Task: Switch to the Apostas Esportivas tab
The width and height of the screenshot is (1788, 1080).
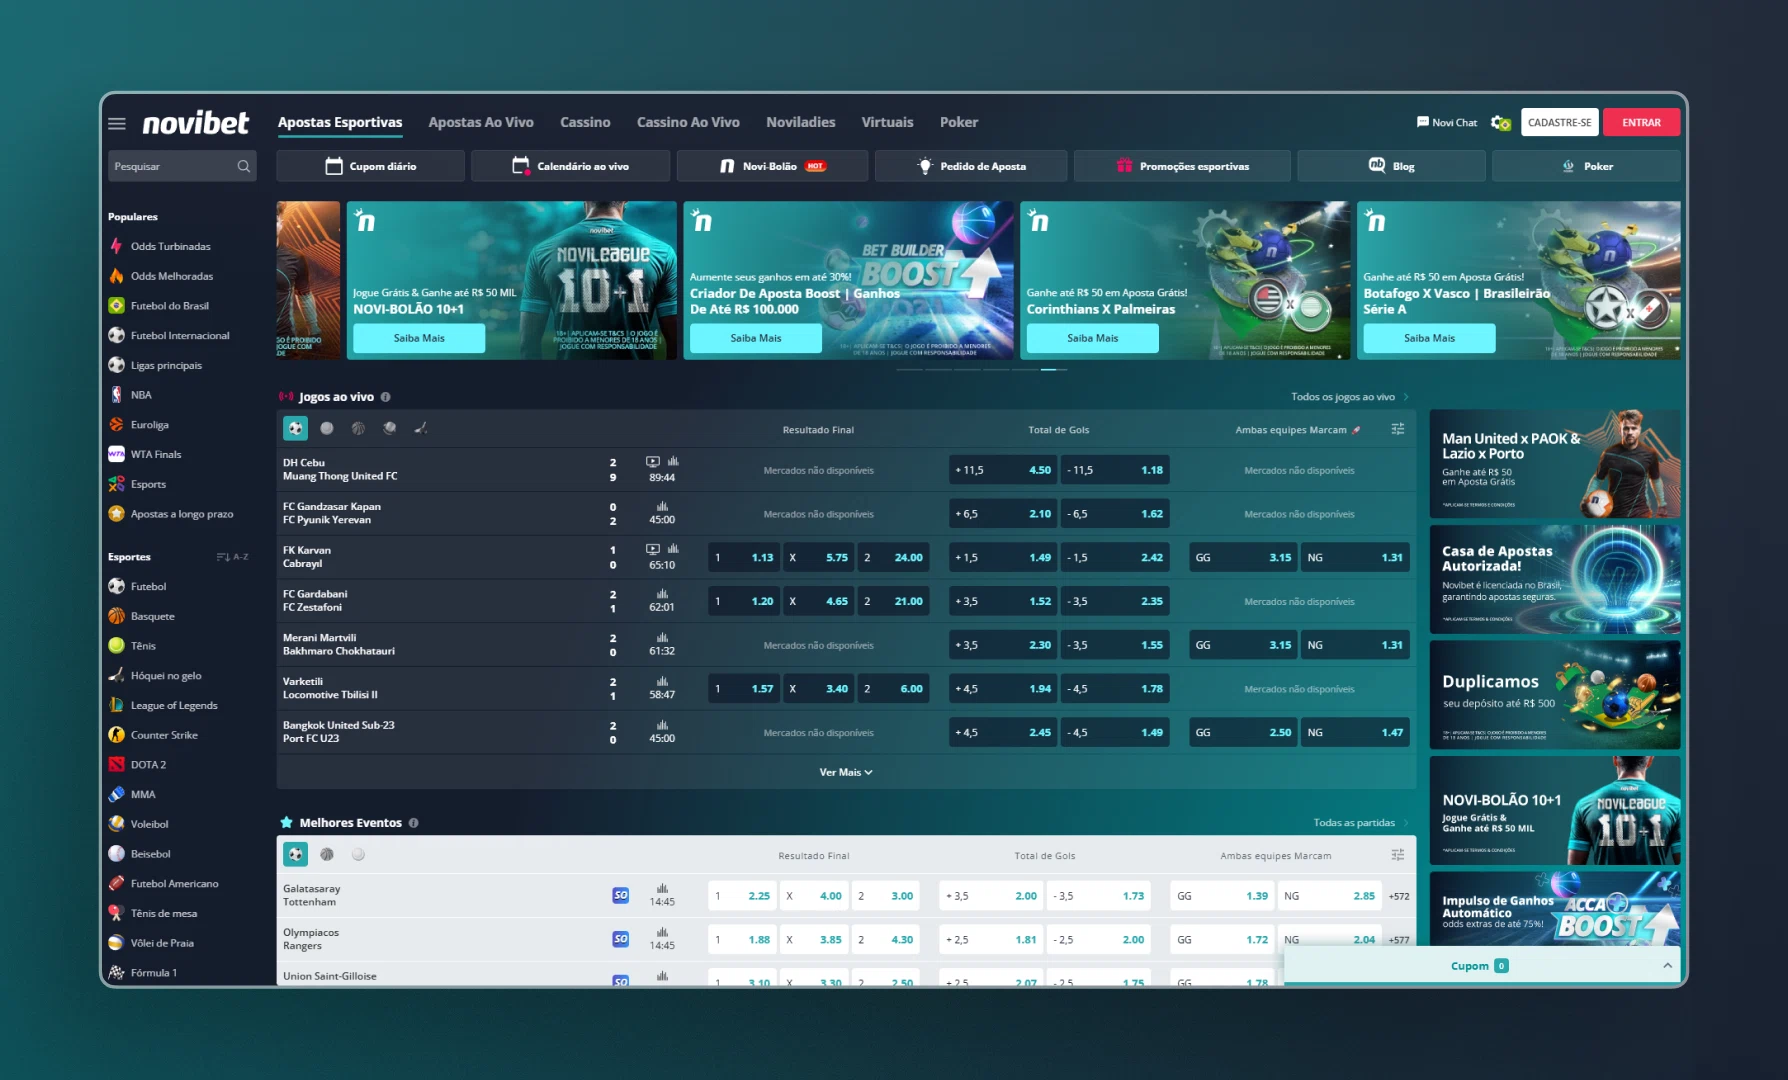Action: [340, 123]
